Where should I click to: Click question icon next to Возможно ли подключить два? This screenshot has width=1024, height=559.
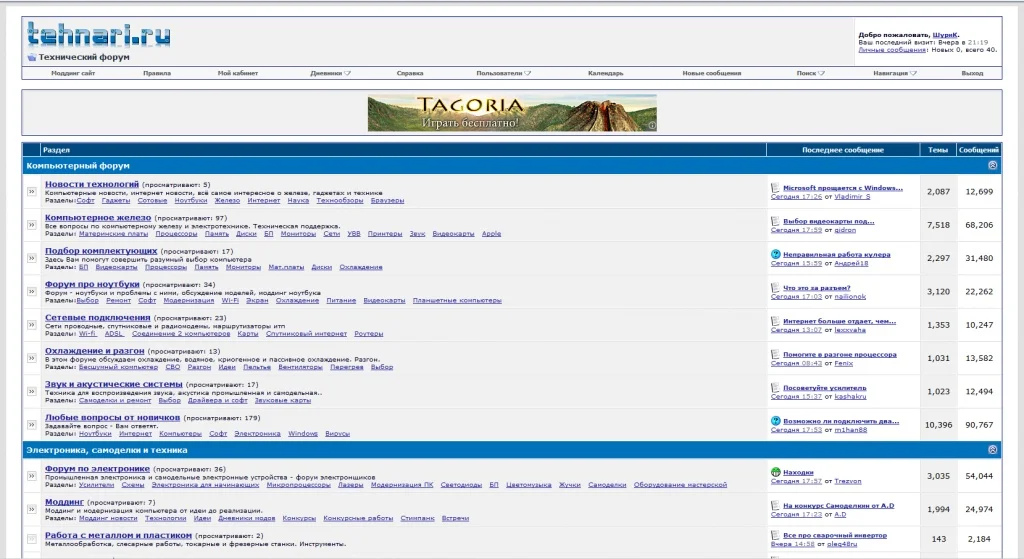point(775,421)
